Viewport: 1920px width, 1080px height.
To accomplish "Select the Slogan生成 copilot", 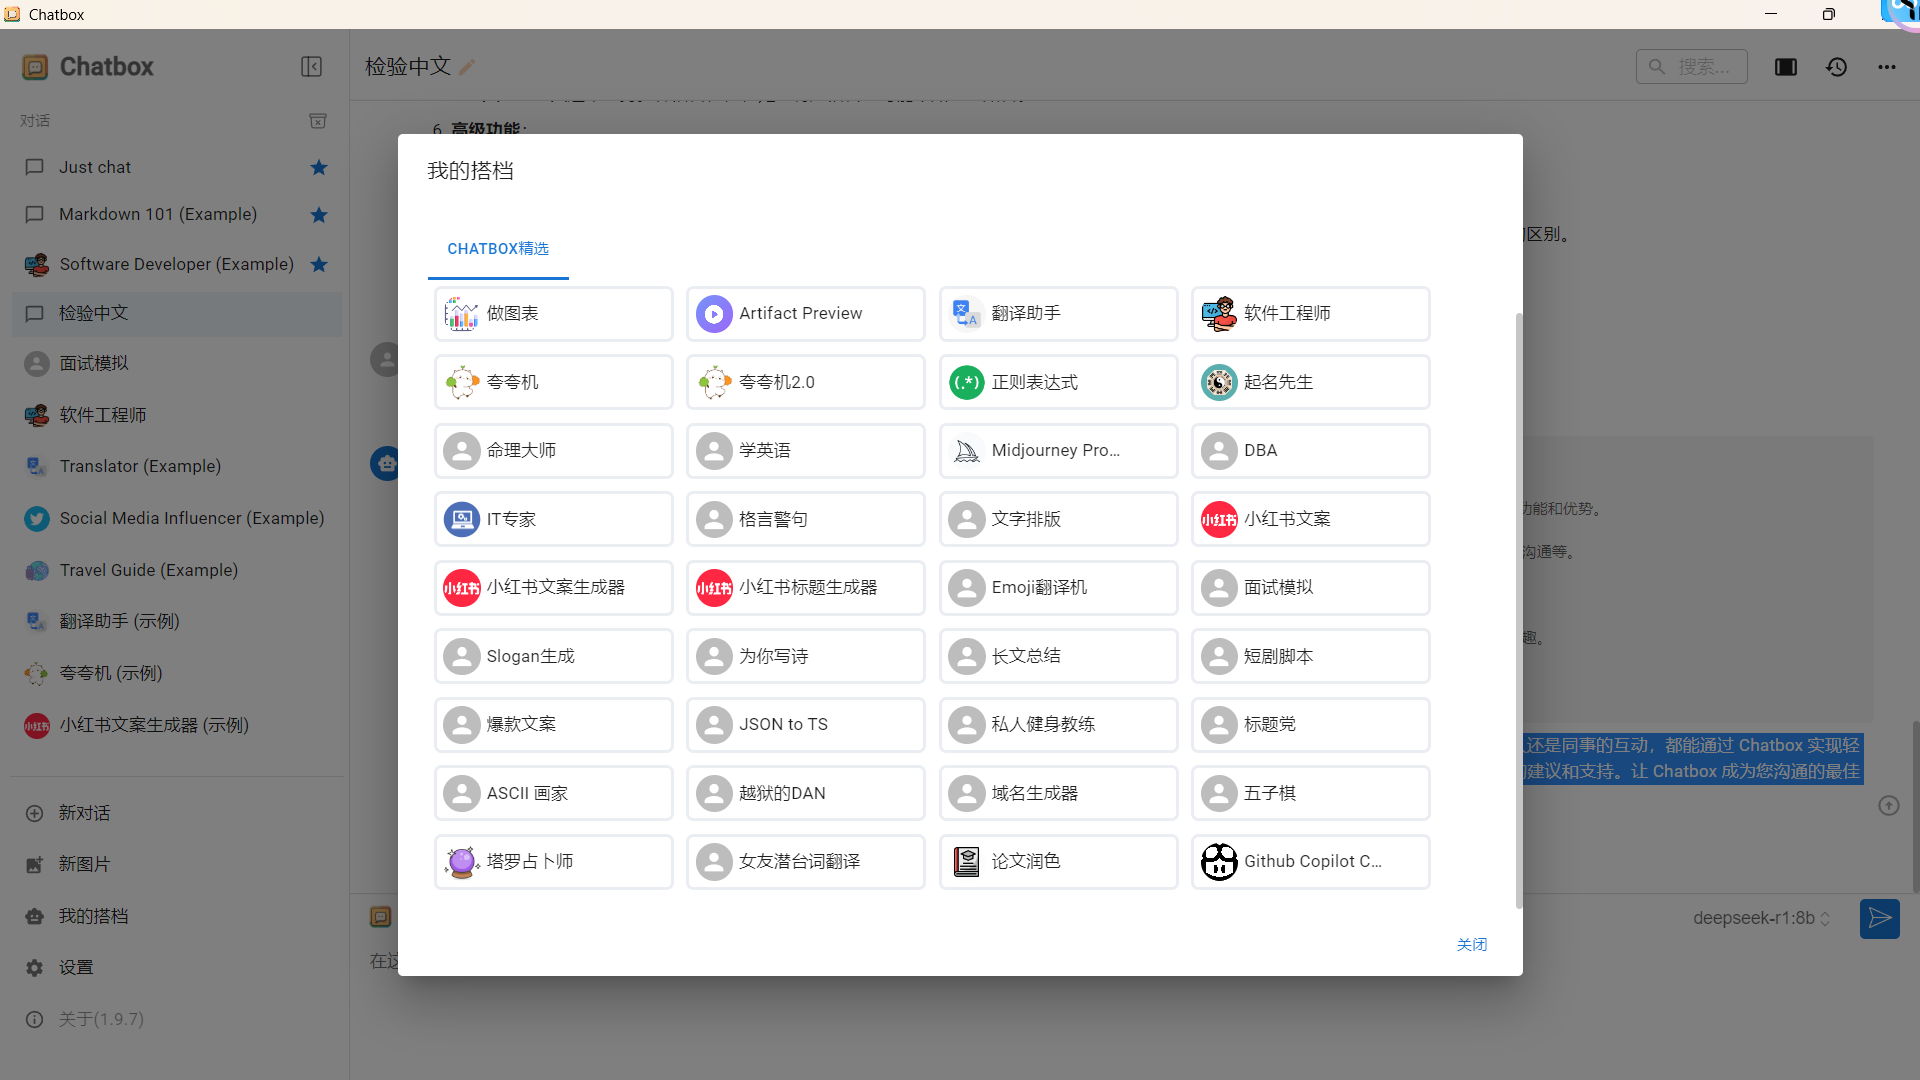I will (x=554, y=657).
